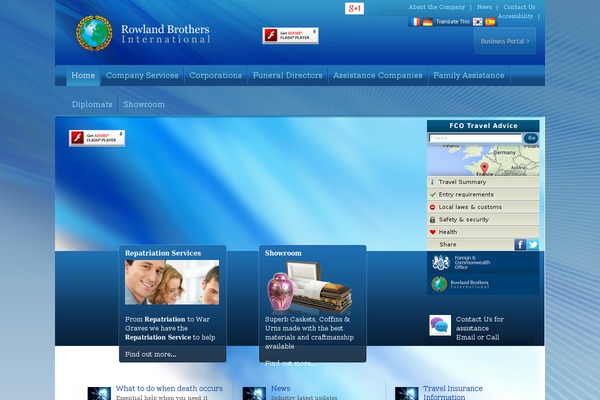Open the Assistance Companies menu item
600x400 pixels.
[378, 75]
